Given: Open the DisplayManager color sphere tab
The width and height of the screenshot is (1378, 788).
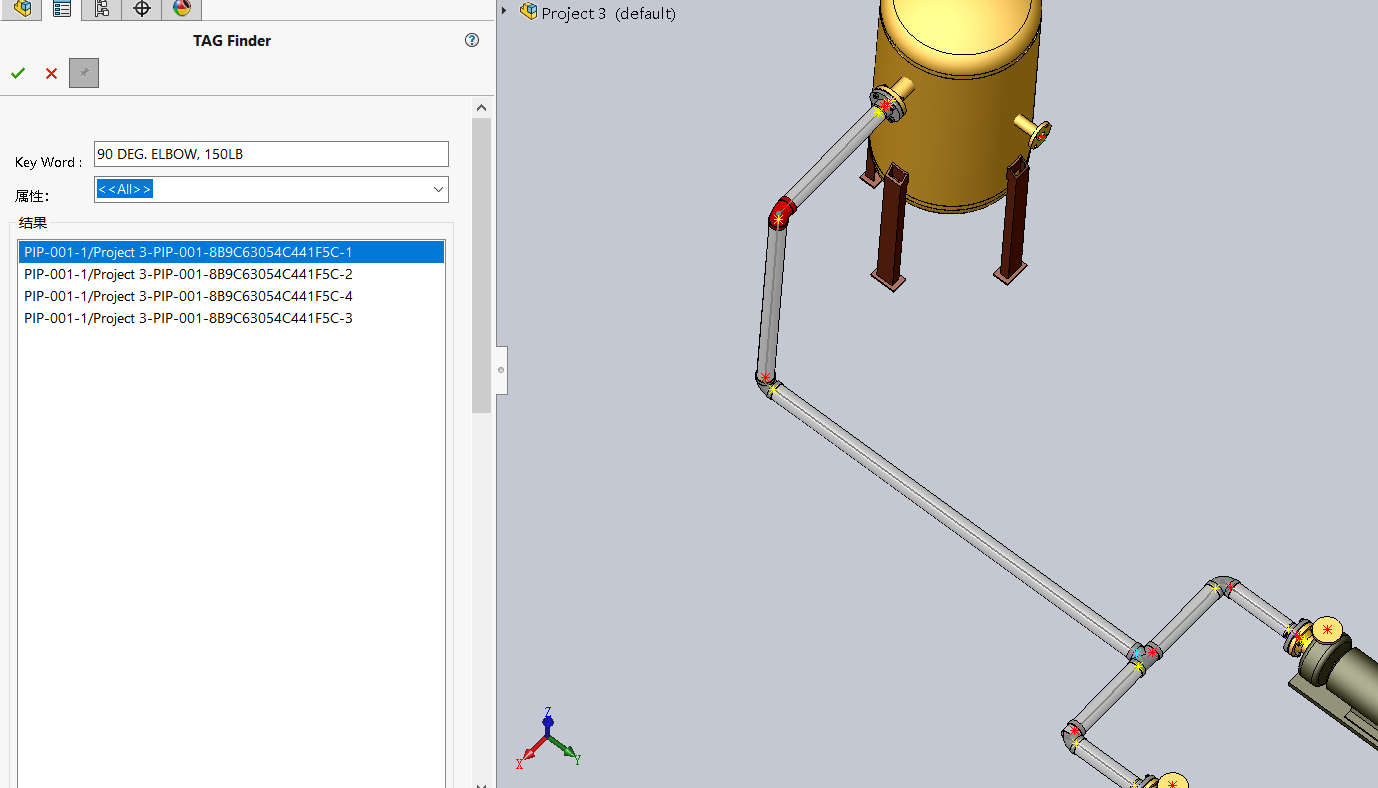Looking at the screenshot, I should (182, 9).
